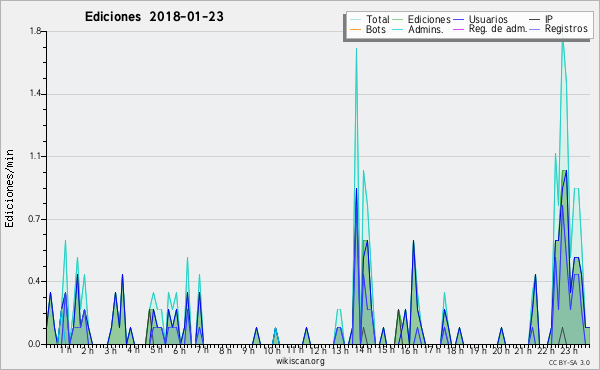600x370 pixels.
Task: Click the '14 h' x-axis label
Action: [362, 350]
